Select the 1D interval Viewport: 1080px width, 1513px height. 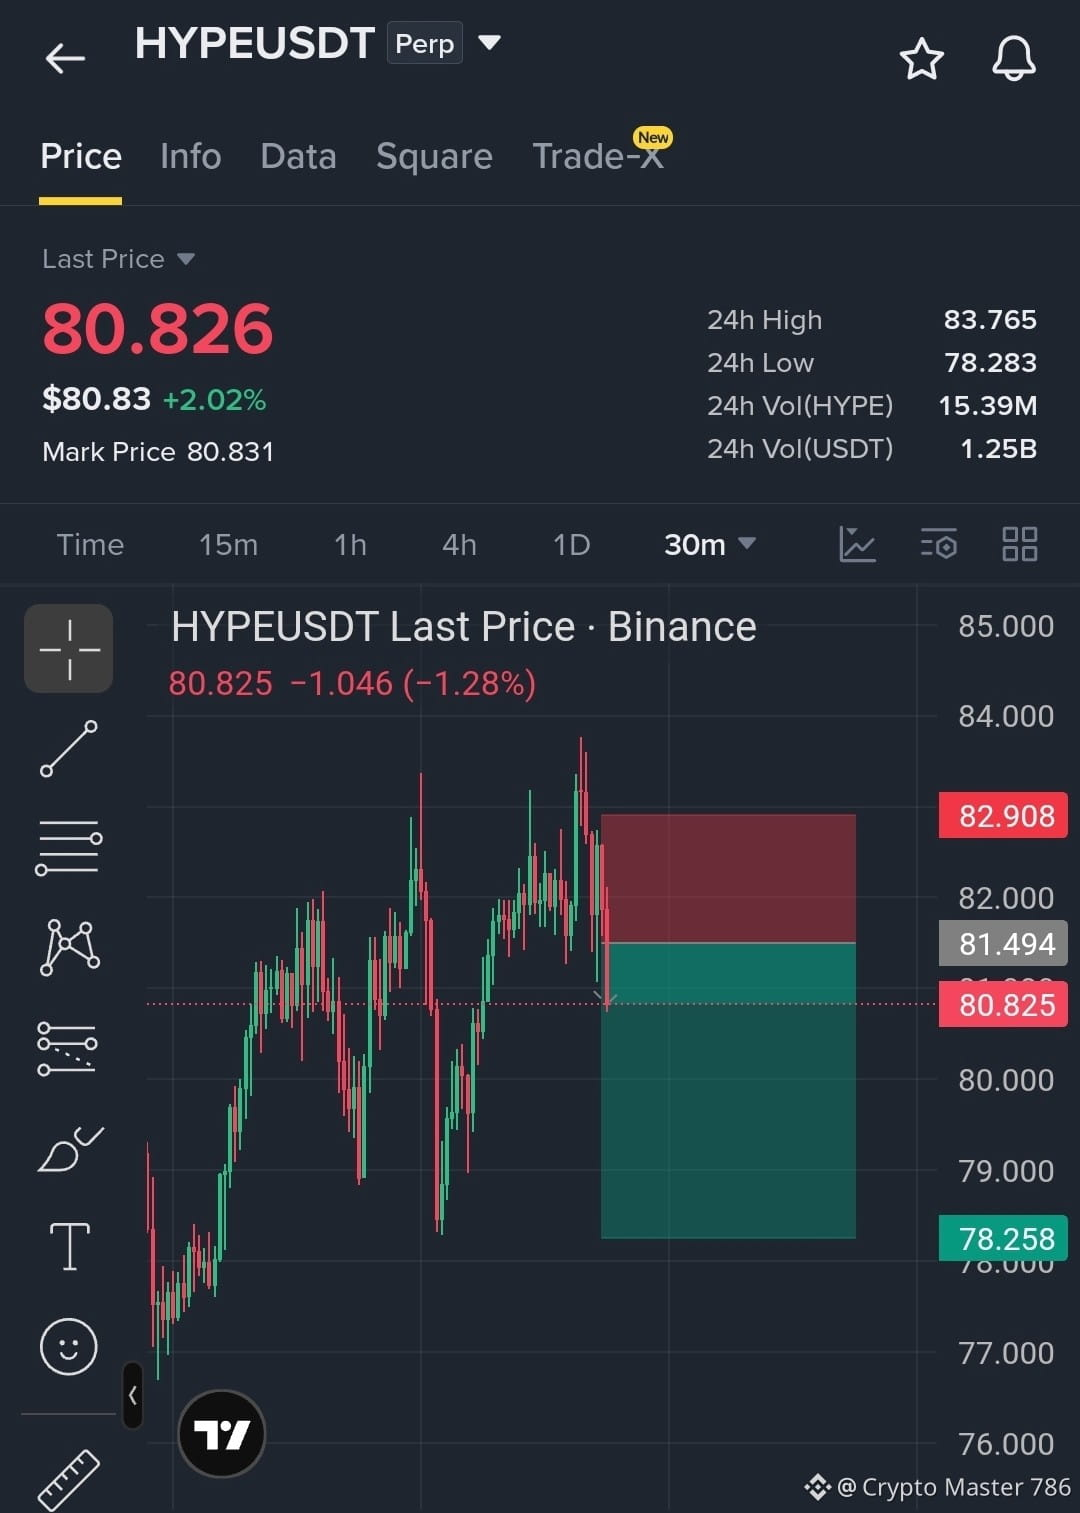pyautogui.click(x=571, y=545)
